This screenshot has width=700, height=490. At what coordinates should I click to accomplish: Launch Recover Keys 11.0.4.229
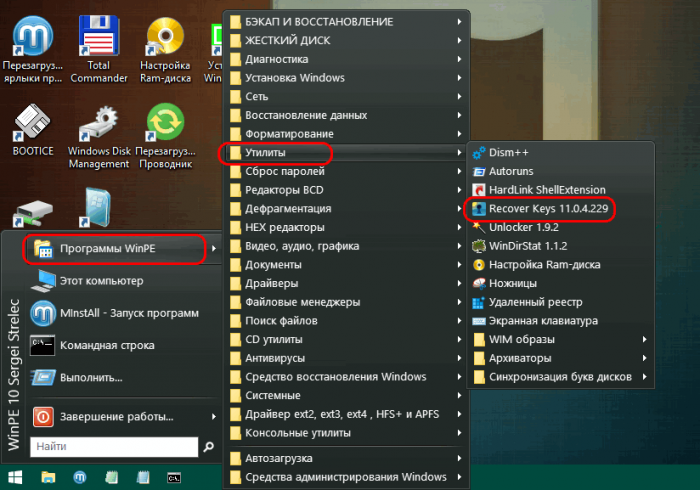click(x=560, y=209)
